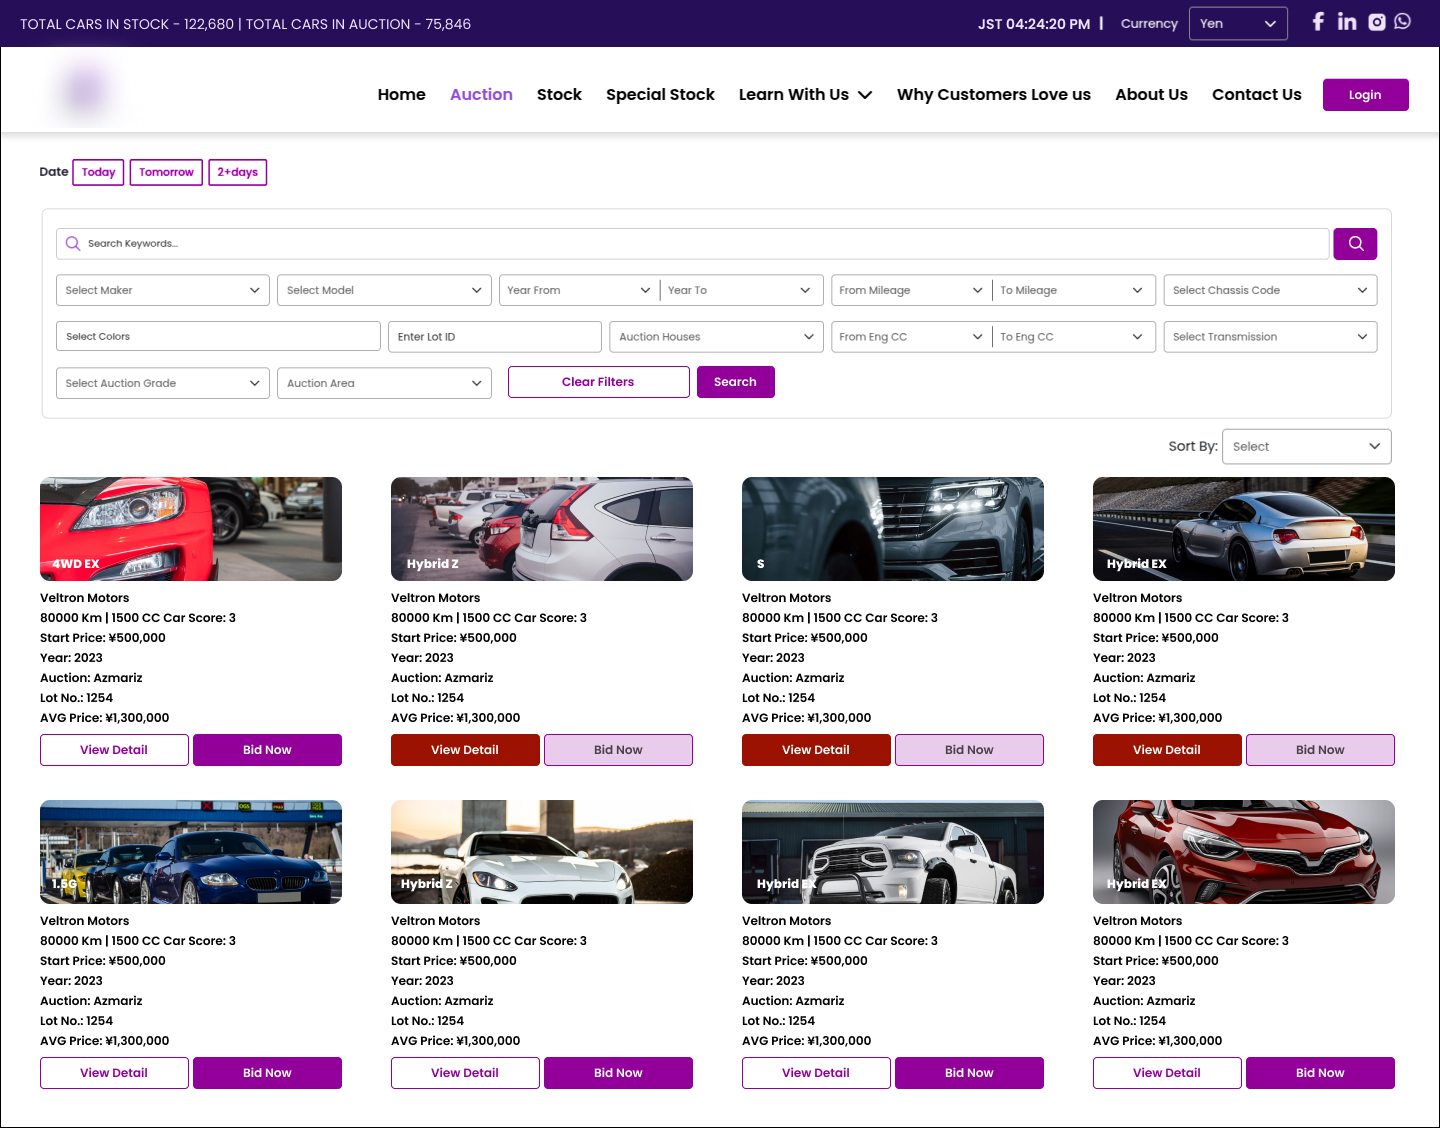Filter auction date by Tomorrow
The width and height of the screenshot is (1440, 1128).
tap(166, 172)
